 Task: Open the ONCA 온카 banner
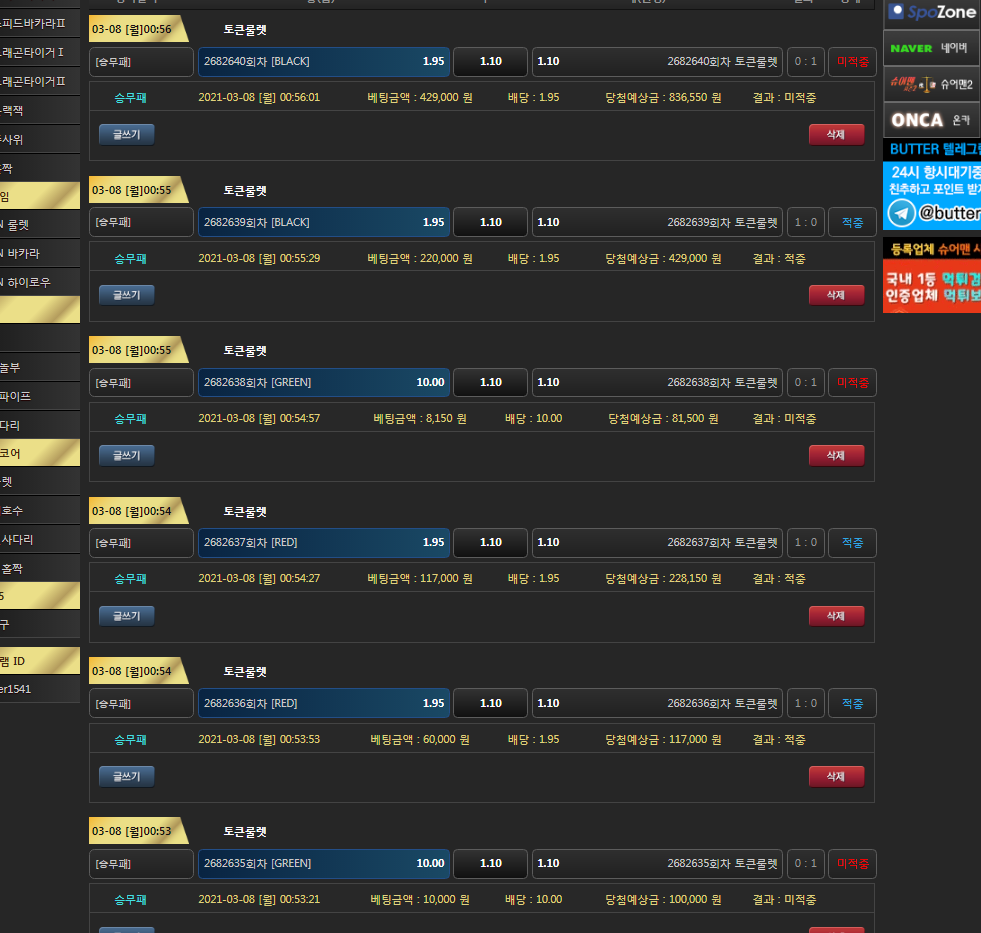tap(932, 120)
